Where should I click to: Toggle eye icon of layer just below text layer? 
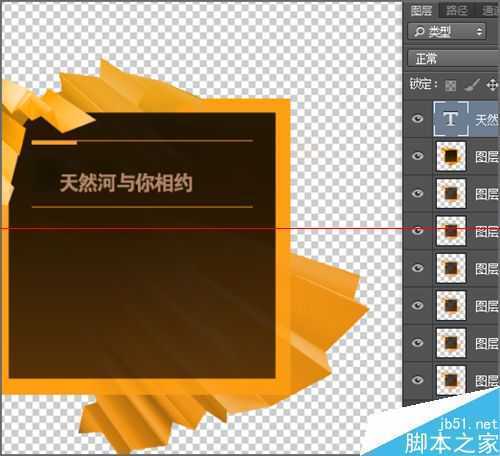418,156
